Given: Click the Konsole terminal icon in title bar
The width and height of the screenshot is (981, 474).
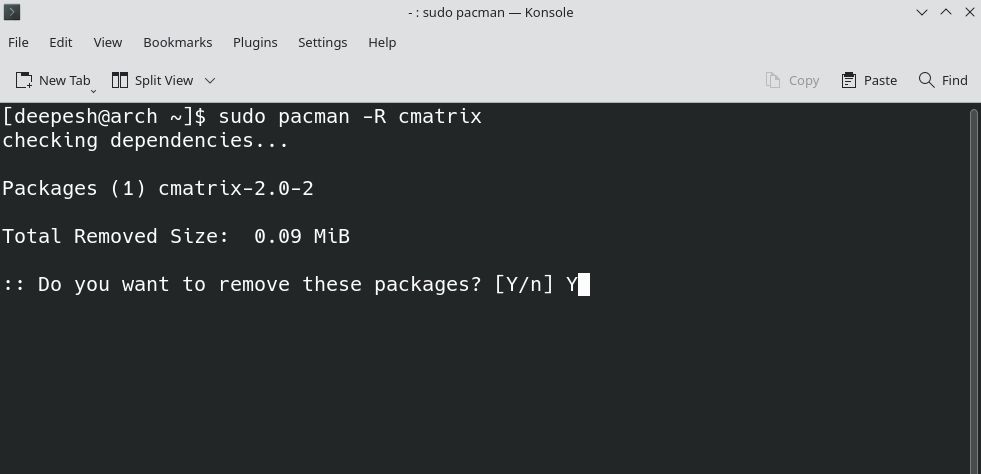Looking at the screenshot, I should click(13, 12).
